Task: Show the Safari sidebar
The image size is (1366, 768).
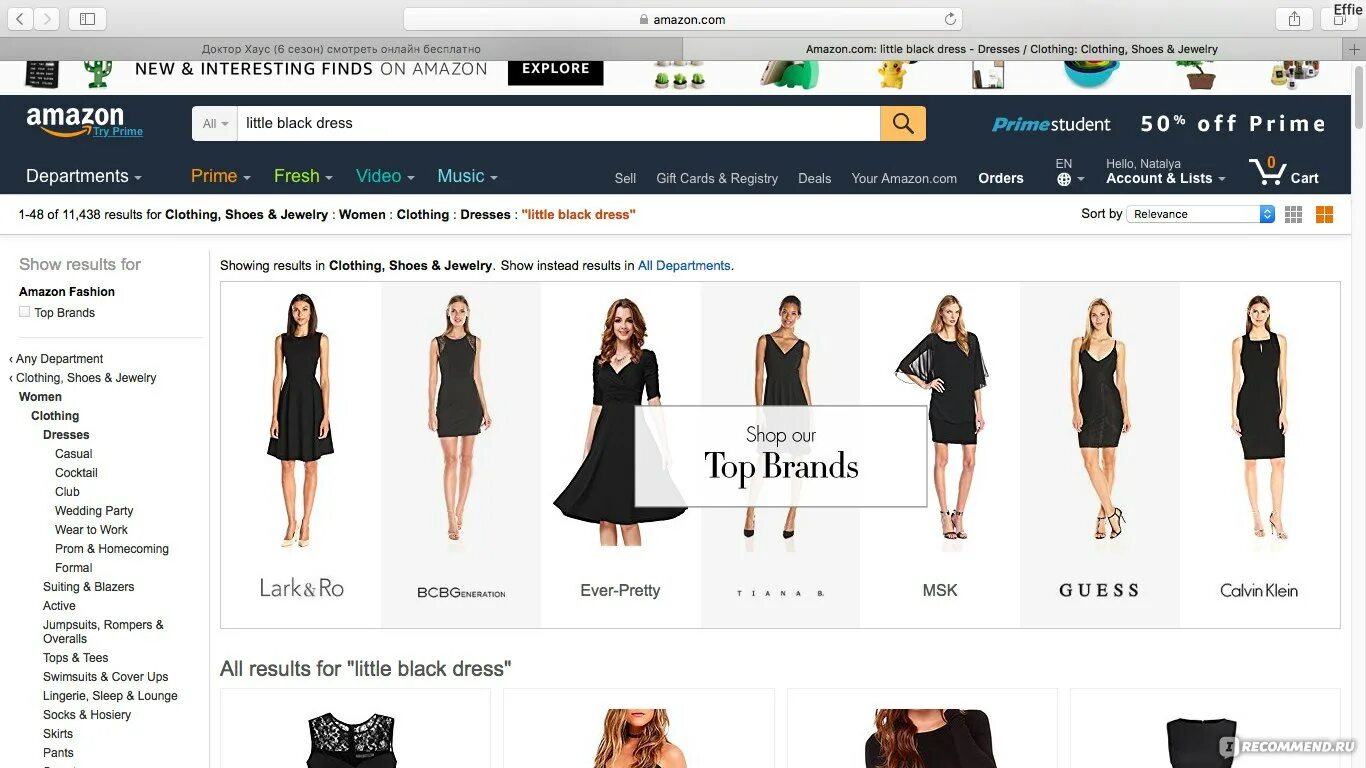Action: tap(87, 19)
